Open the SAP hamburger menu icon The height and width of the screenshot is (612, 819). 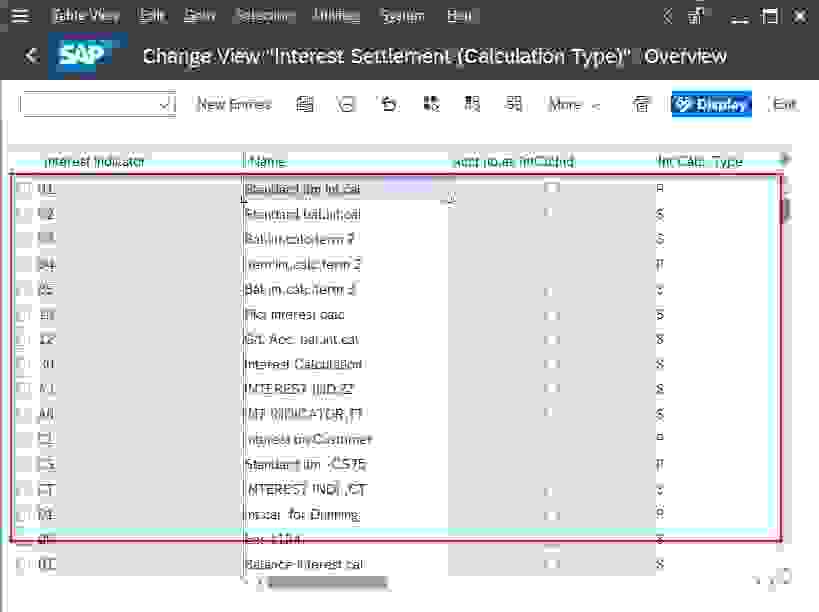[x=19, y=15]
